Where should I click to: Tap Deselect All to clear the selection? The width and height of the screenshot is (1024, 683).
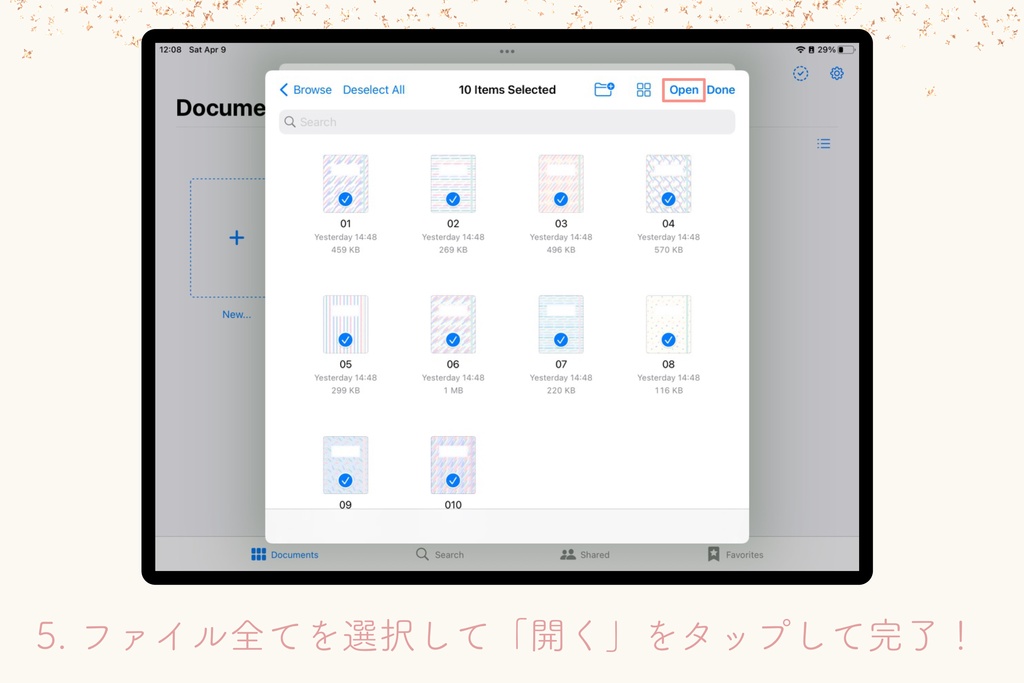coord(373,89)
